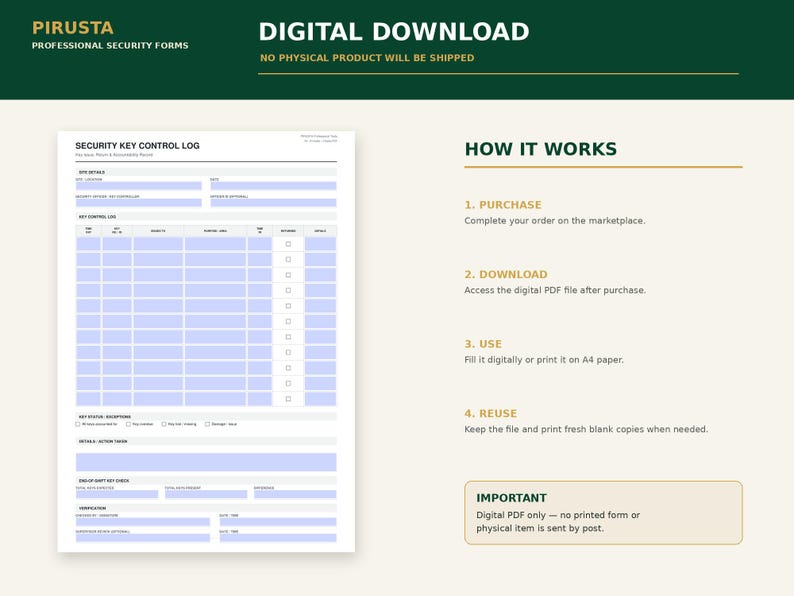Click the Site / Location input field
Image resolution: width=794 pixels, height=596 pixels.
(x=139, y=186)
